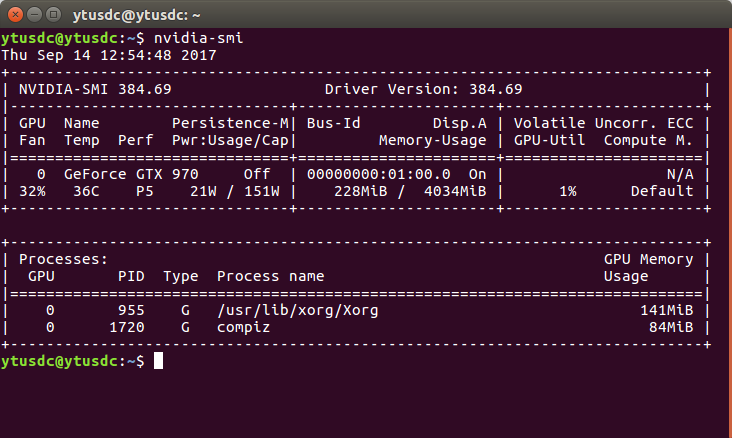
Task: Click the 'Processes:' section label
Action: [63, 259]
